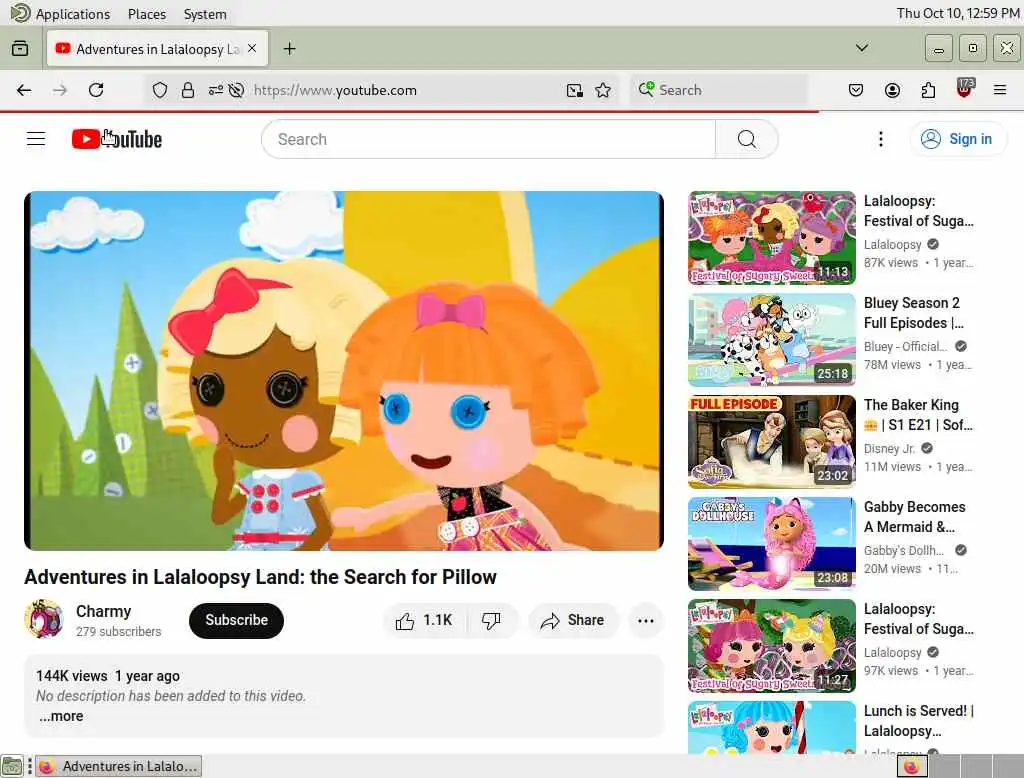Image resolution: width=1024 pixels, height=778 pixels.
Task: Select the Adventures in Lalaloopsy browser tab
Action: coord(157,48)
